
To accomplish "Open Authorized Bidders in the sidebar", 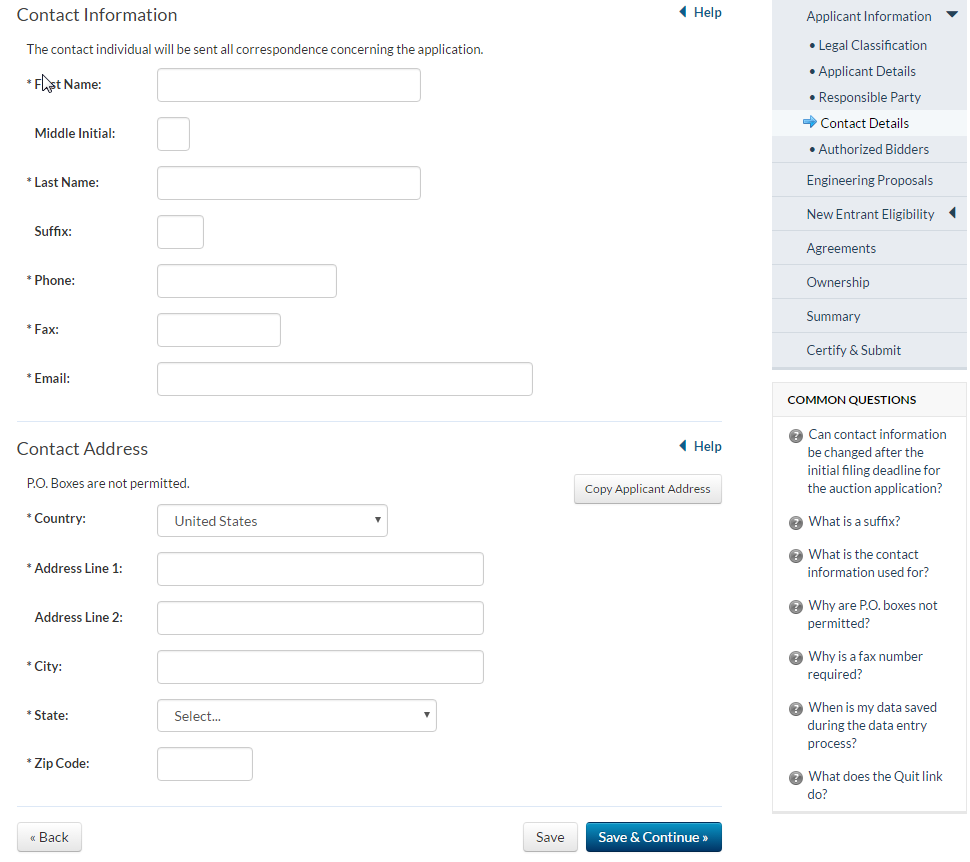I will click(x=873, y=150).
